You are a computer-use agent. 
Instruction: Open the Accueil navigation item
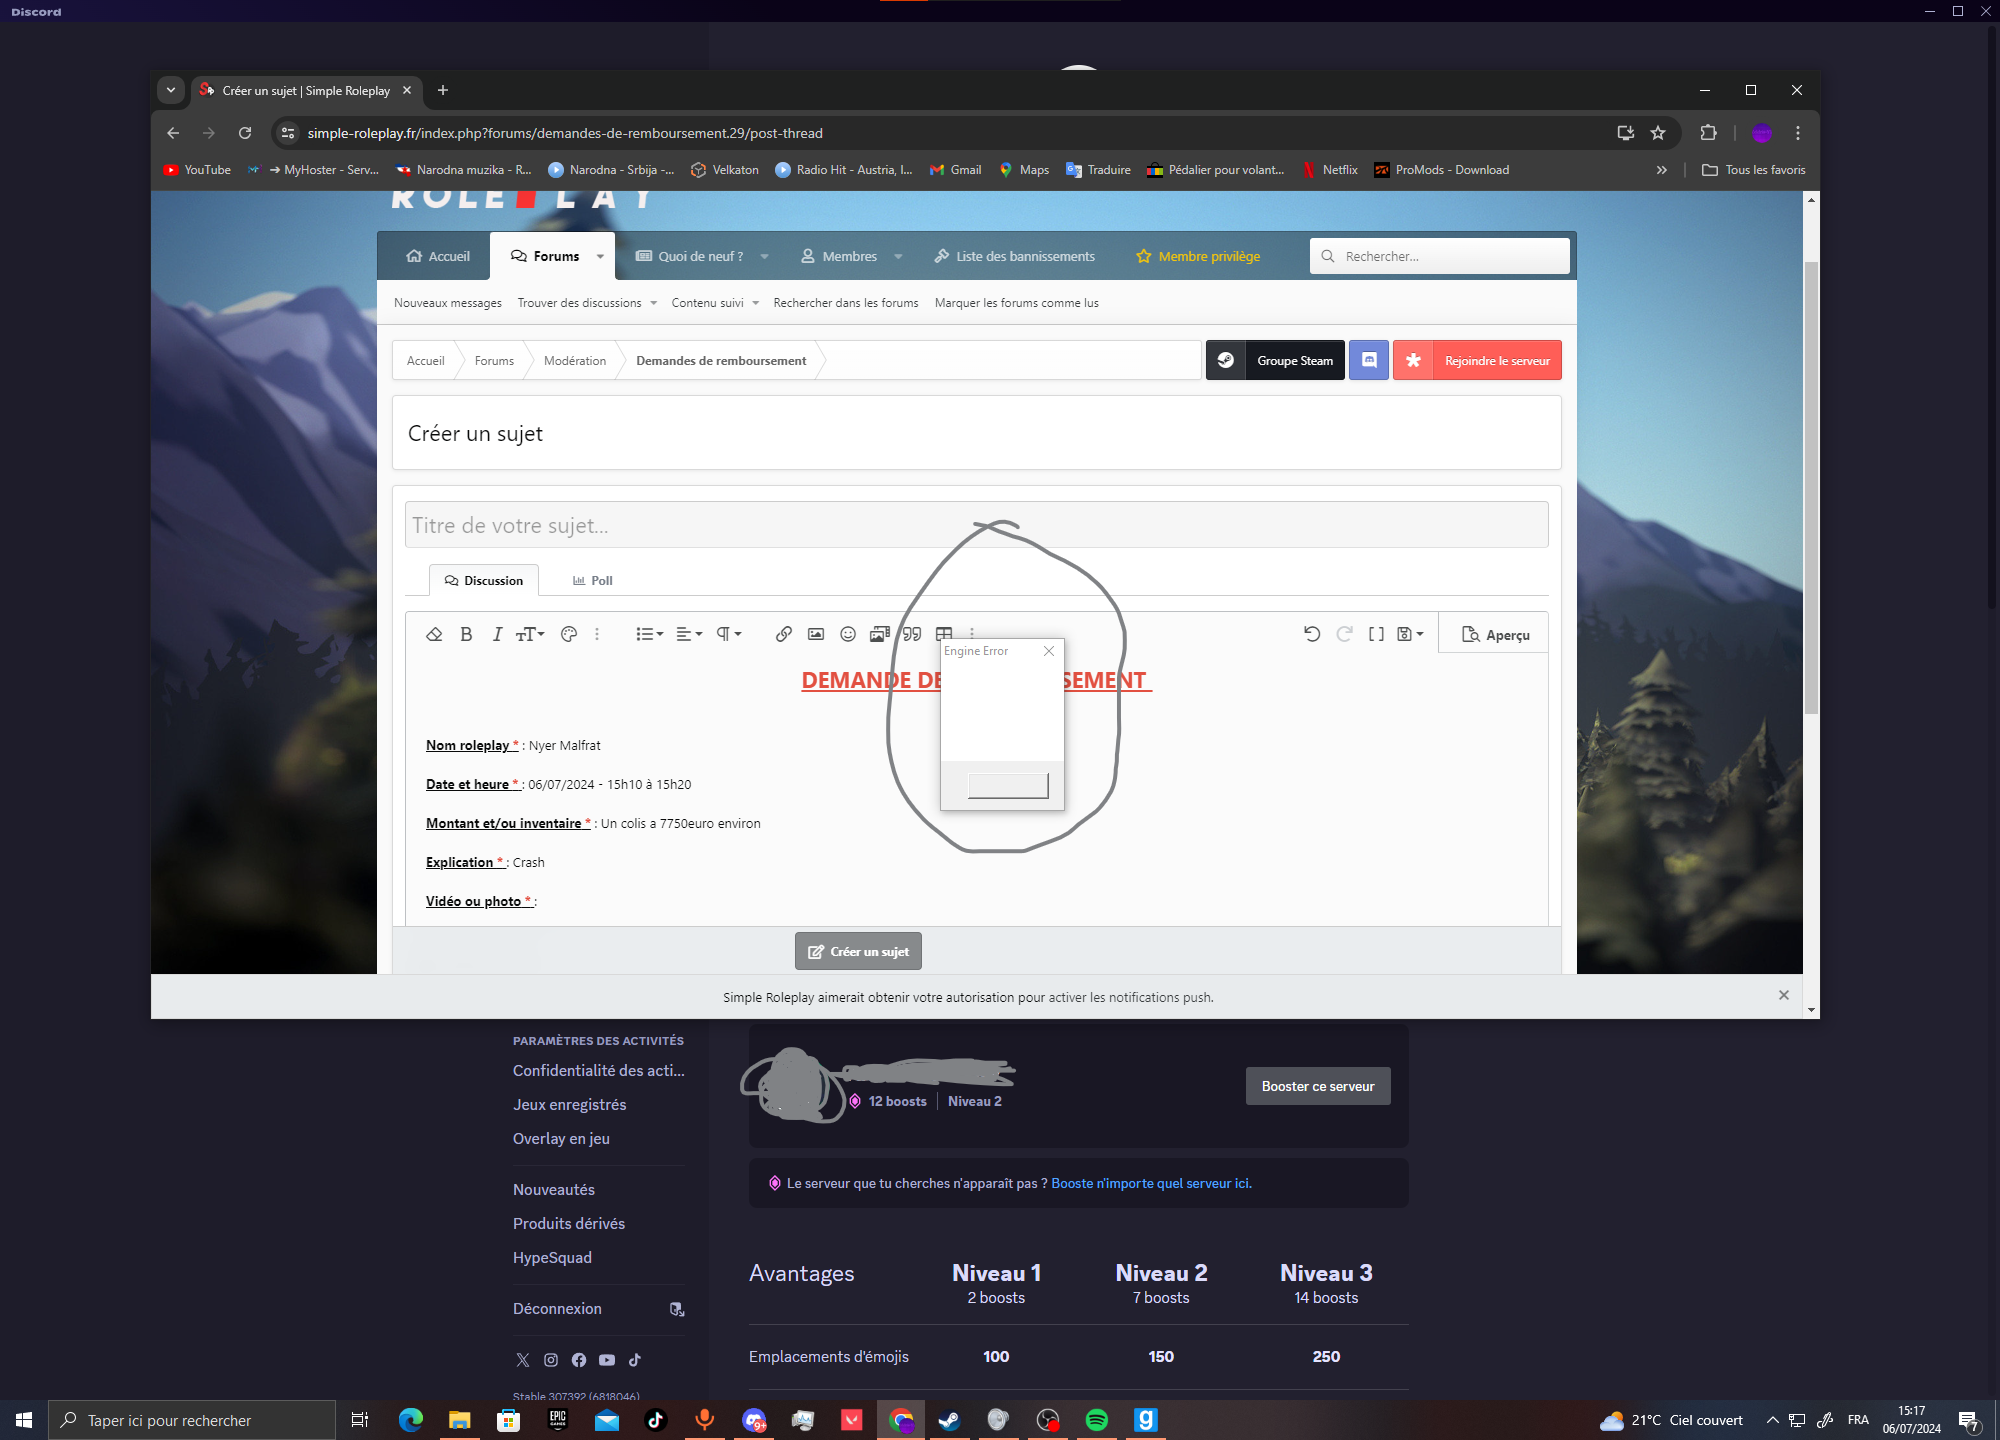pos(438,256)
